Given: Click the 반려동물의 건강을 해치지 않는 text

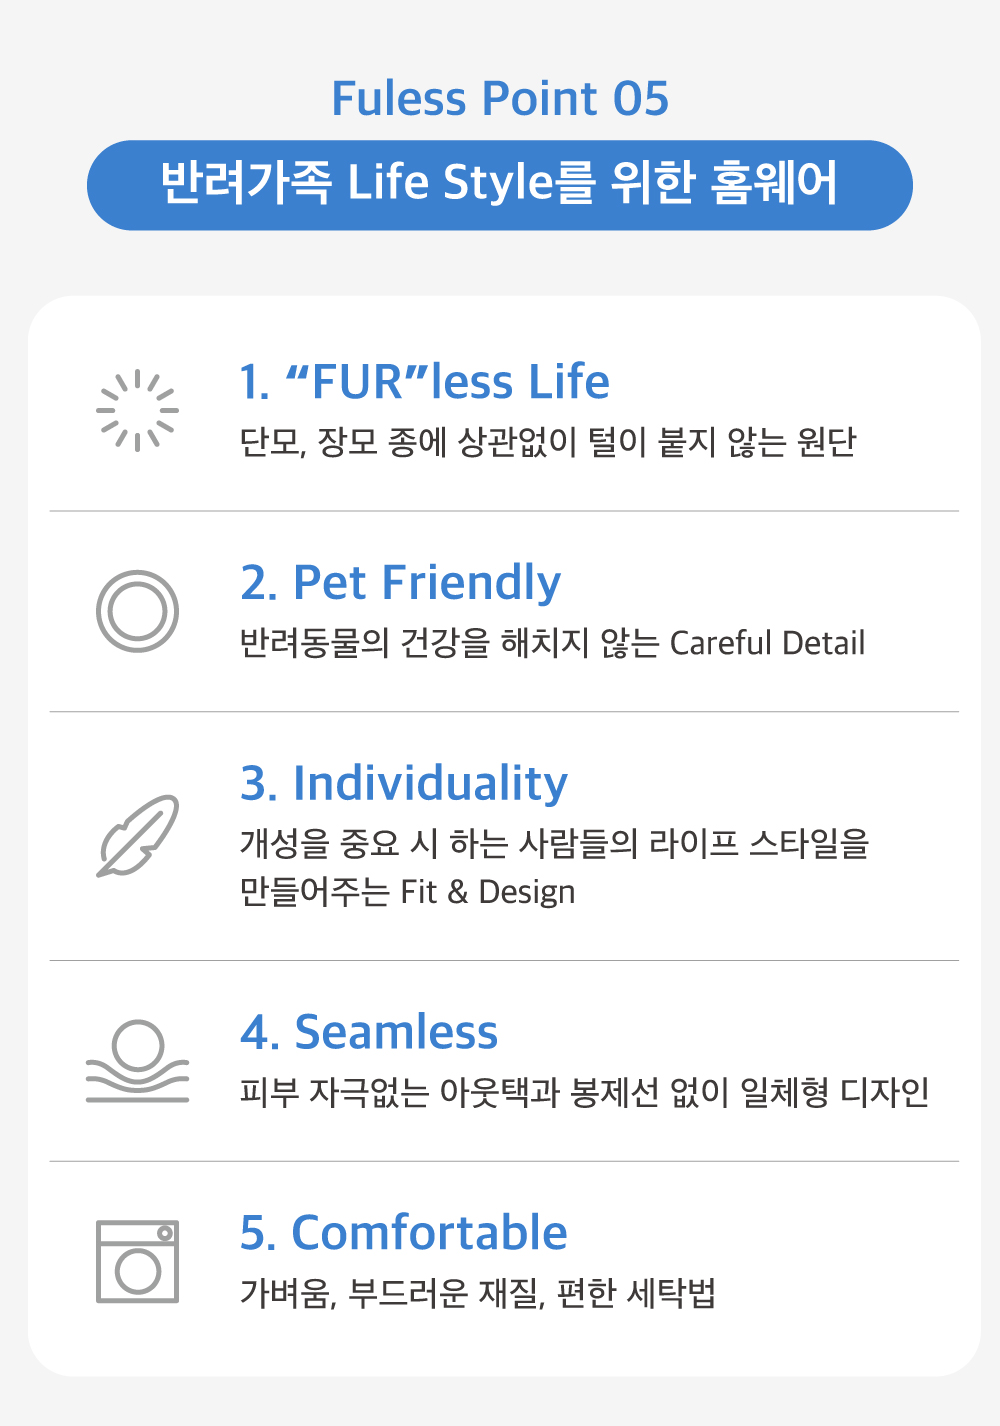Looking at the screenshot, I should click(449, 643).
